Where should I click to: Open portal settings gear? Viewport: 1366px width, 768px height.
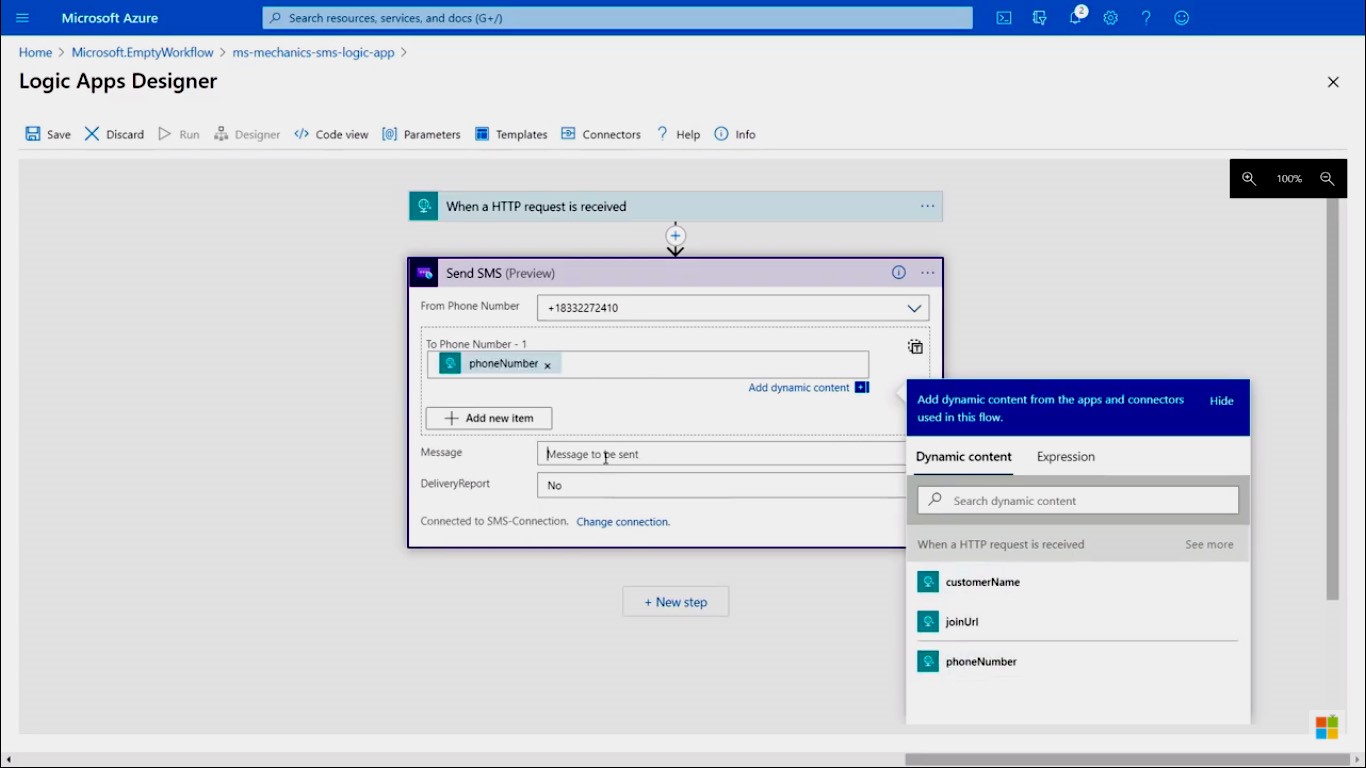pyautogui.click(x=1110, y=18)
